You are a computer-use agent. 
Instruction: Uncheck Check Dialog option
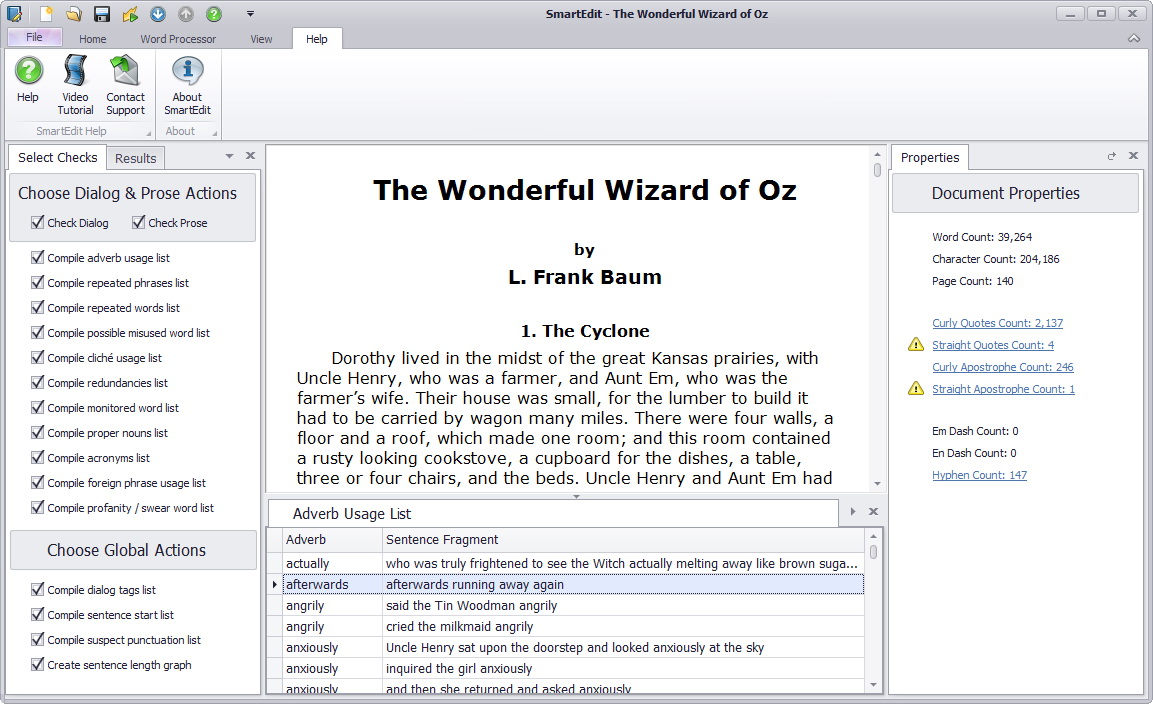[x=38, y=223]
